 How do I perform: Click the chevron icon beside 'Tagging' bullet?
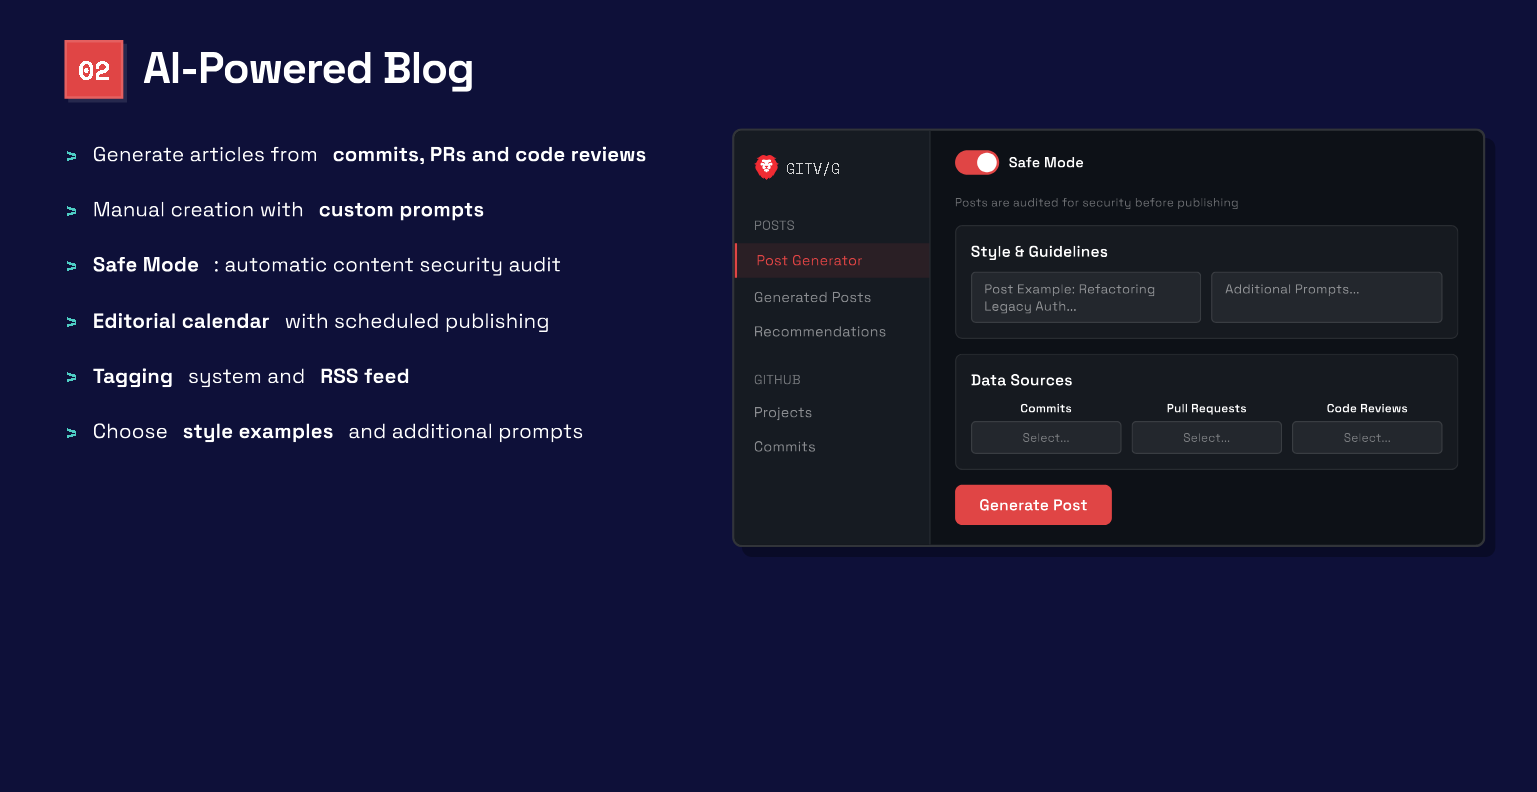(x=71, y=377)
